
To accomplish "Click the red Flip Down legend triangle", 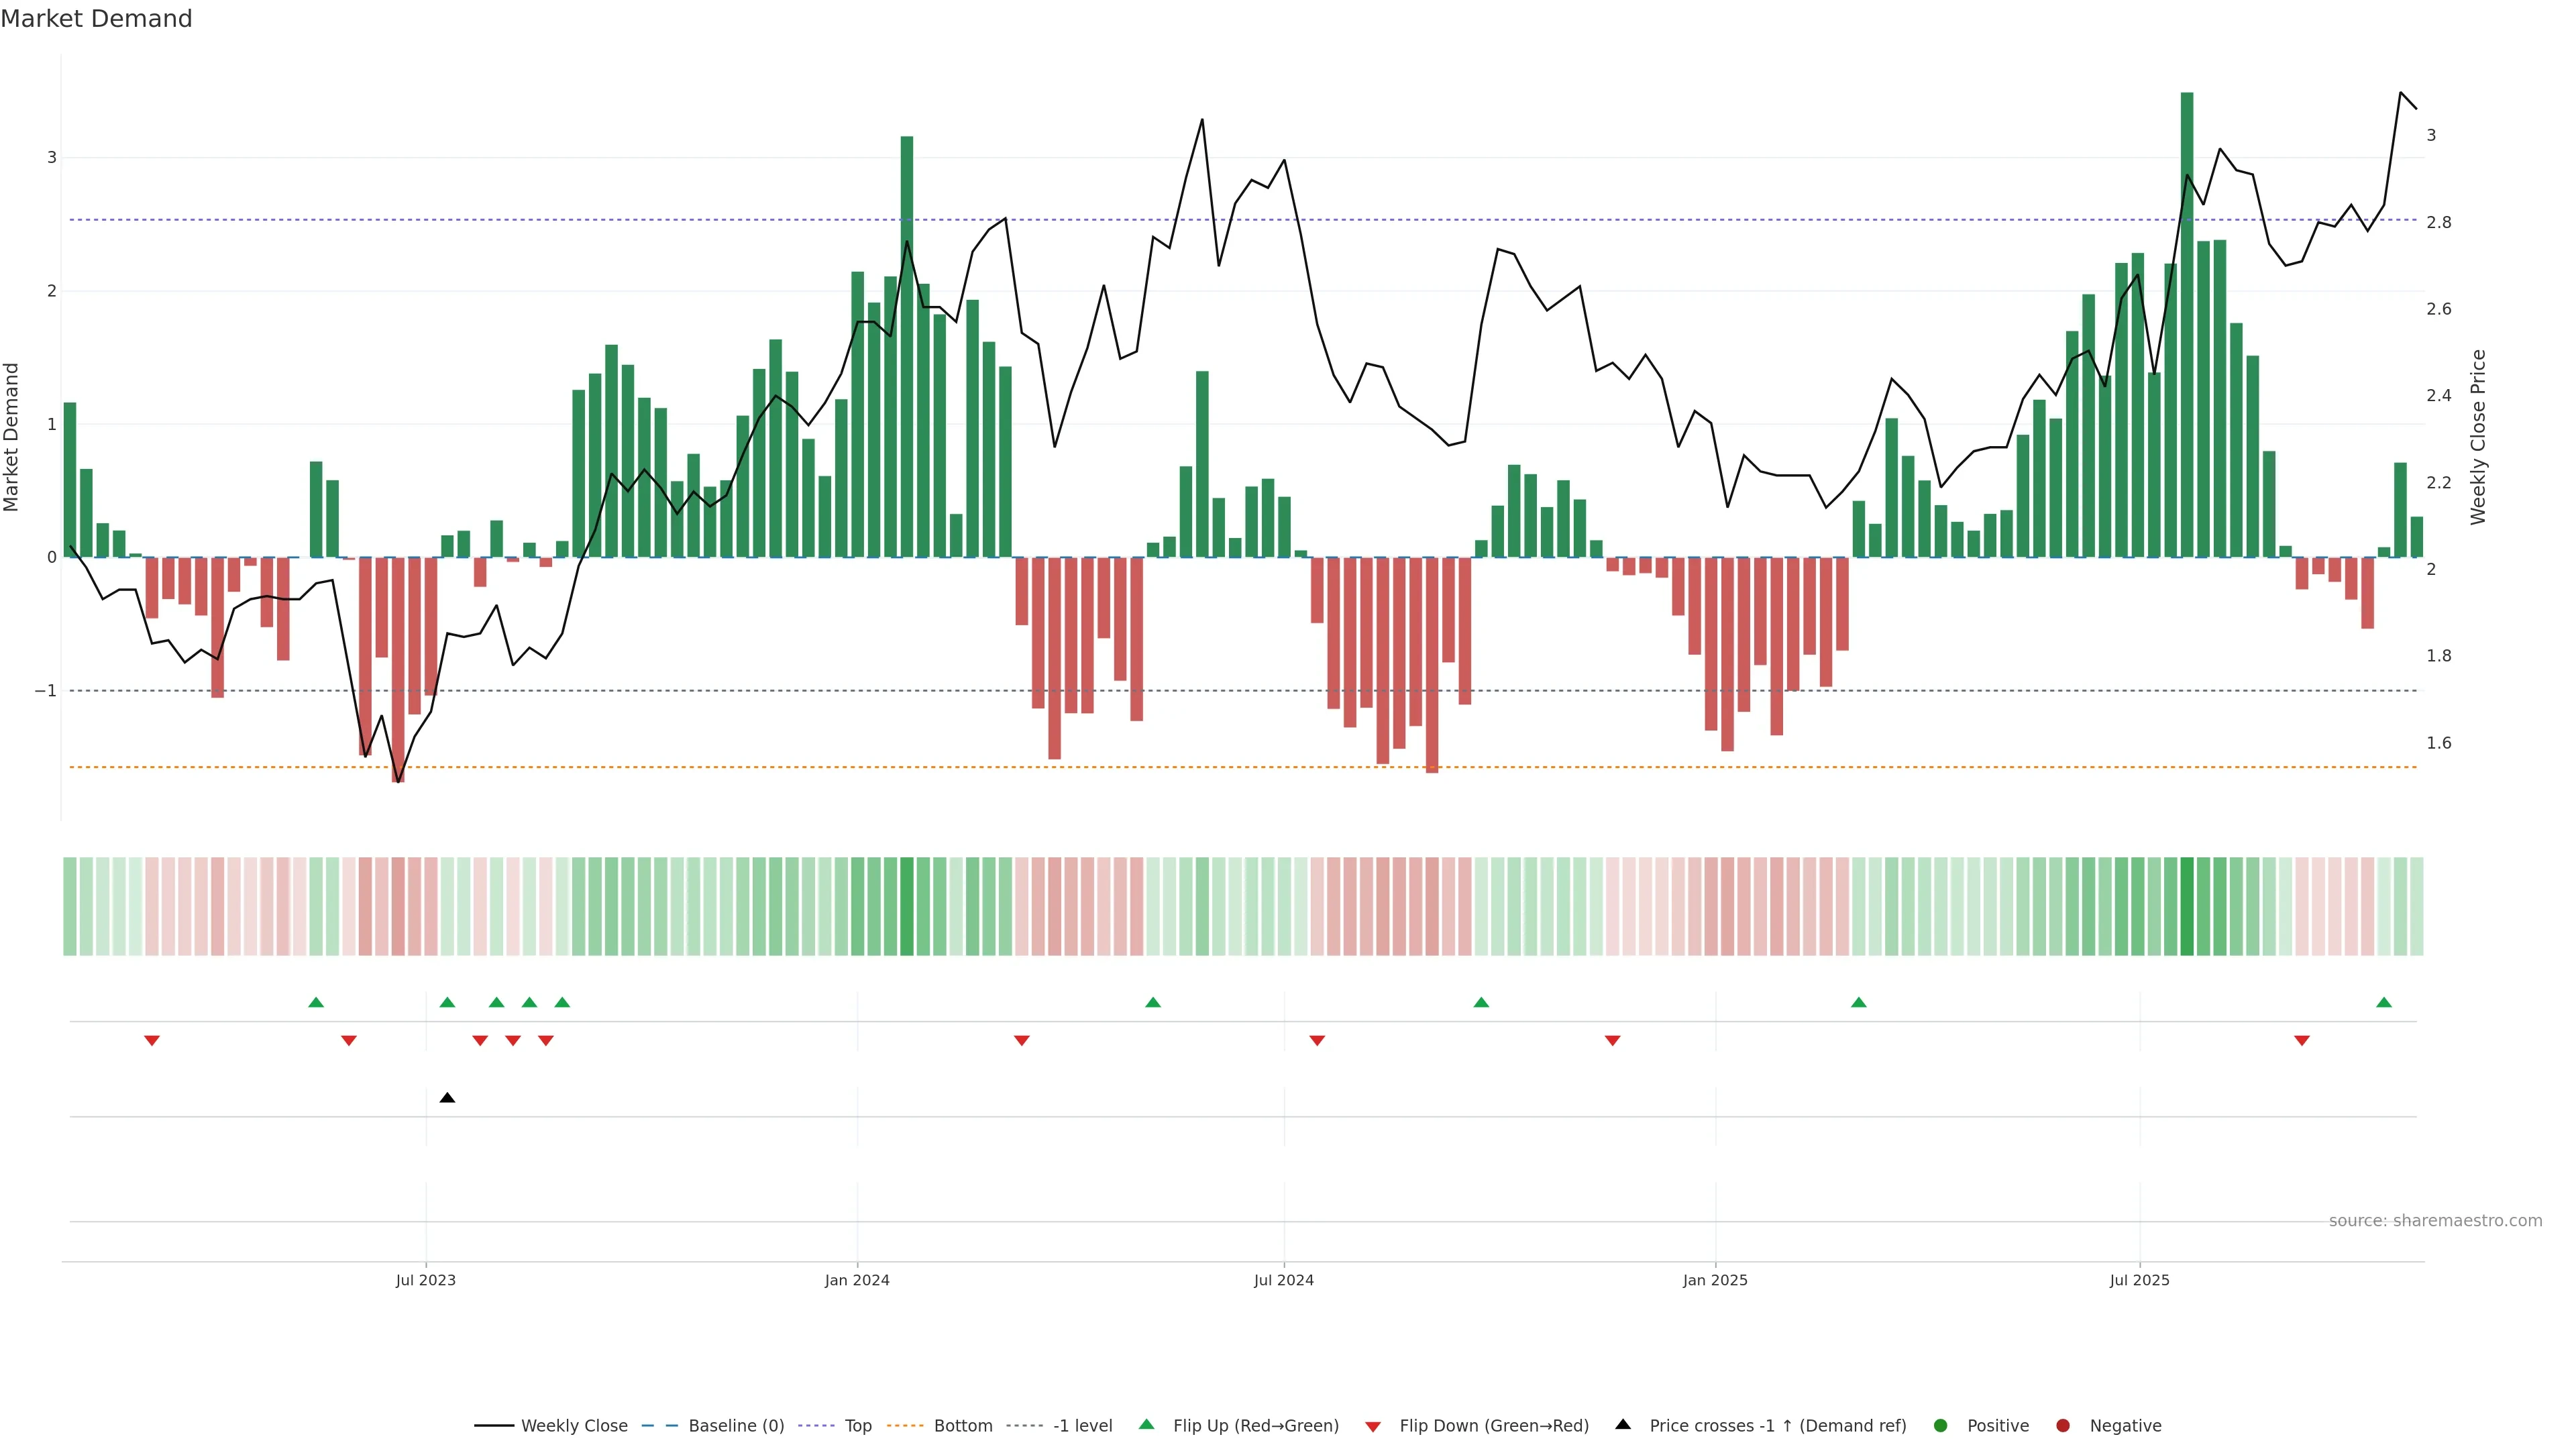I will point(1373,1427).
